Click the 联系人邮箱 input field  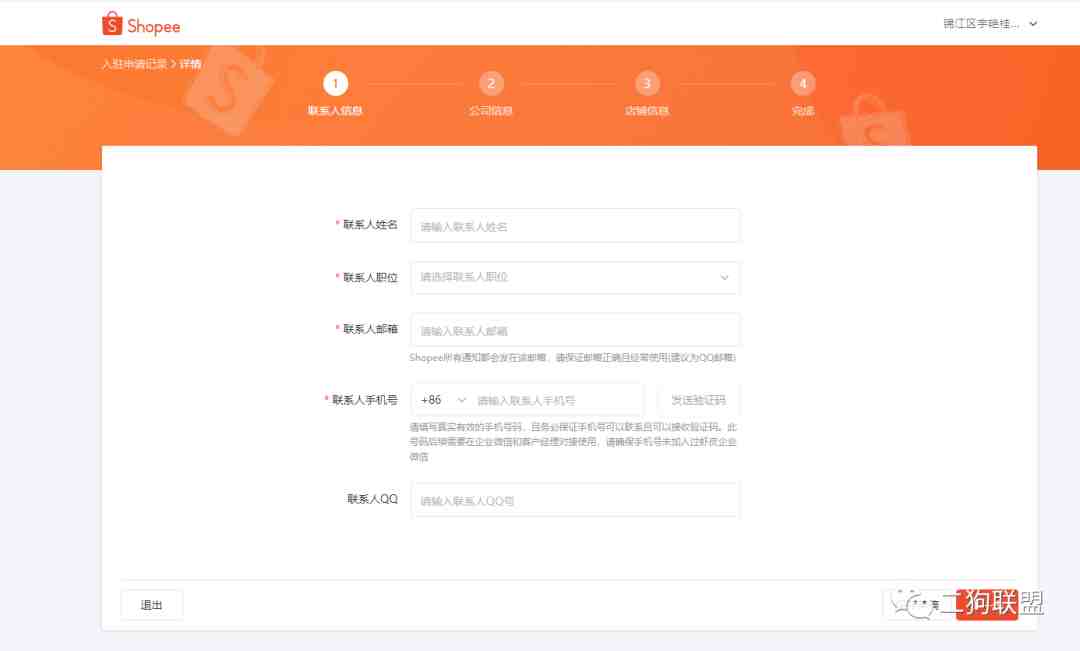tap(575, 330)
